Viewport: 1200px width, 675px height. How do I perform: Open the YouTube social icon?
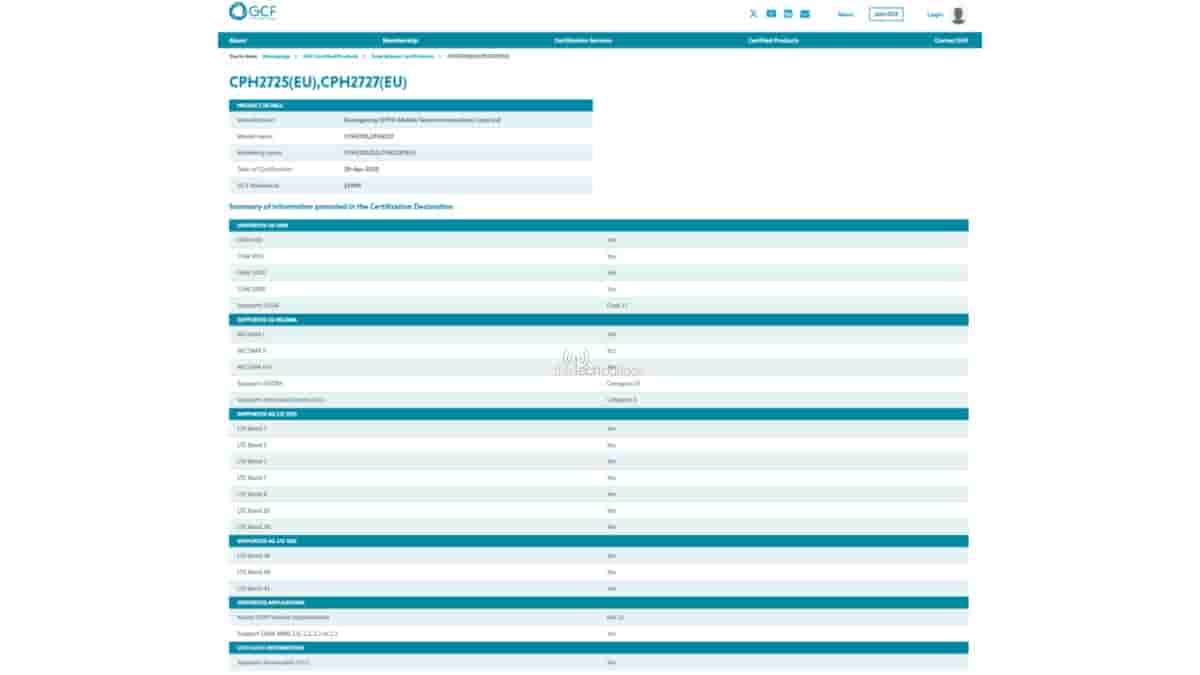771,14
